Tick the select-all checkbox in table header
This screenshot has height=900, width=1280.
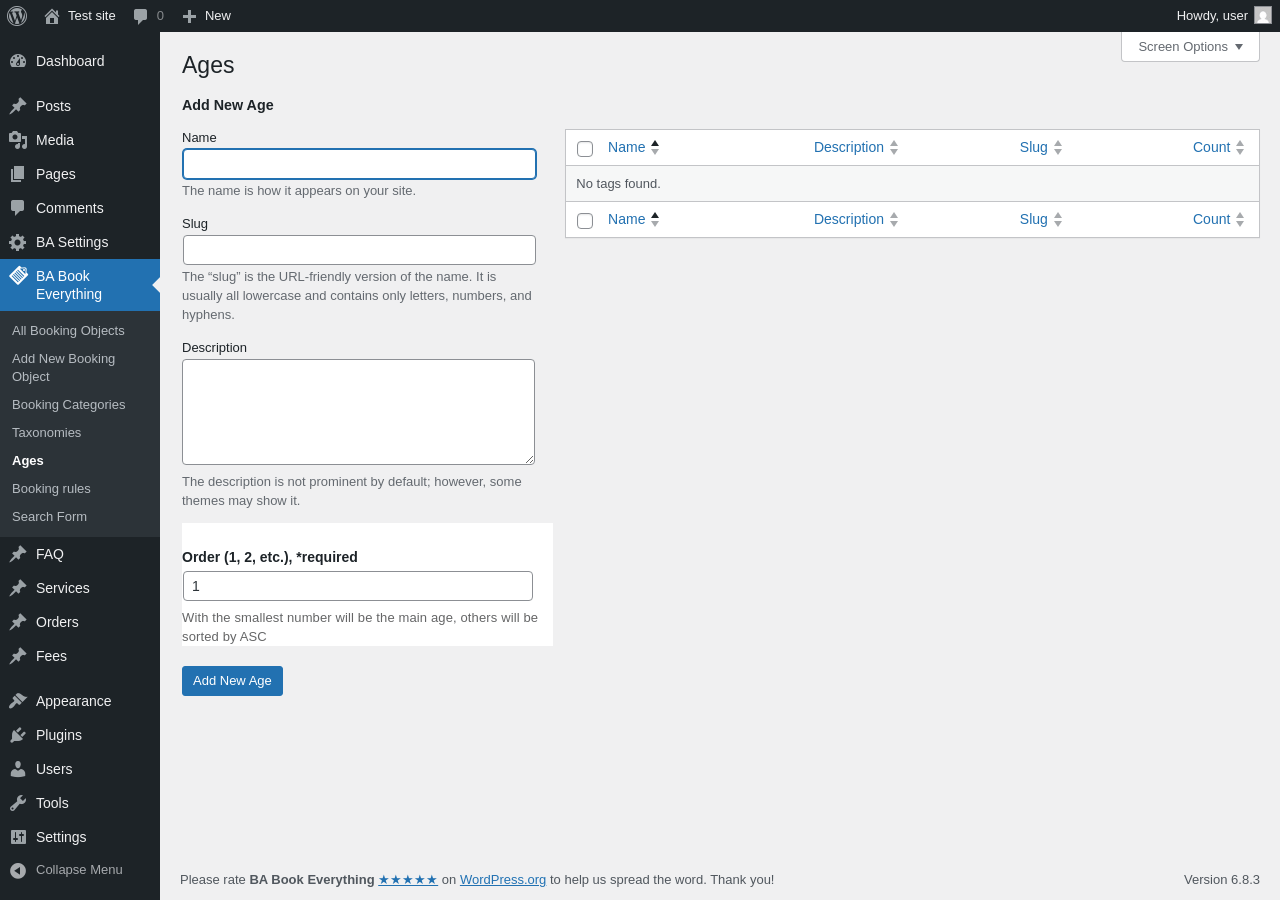tap(585, 149)
